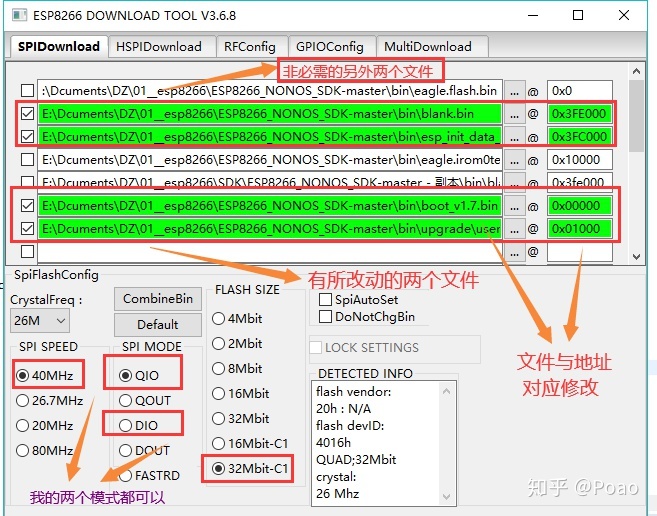Edit the 0x10000 address field
The width and height of the screenshot is (657, 516).
pos(580,160)
